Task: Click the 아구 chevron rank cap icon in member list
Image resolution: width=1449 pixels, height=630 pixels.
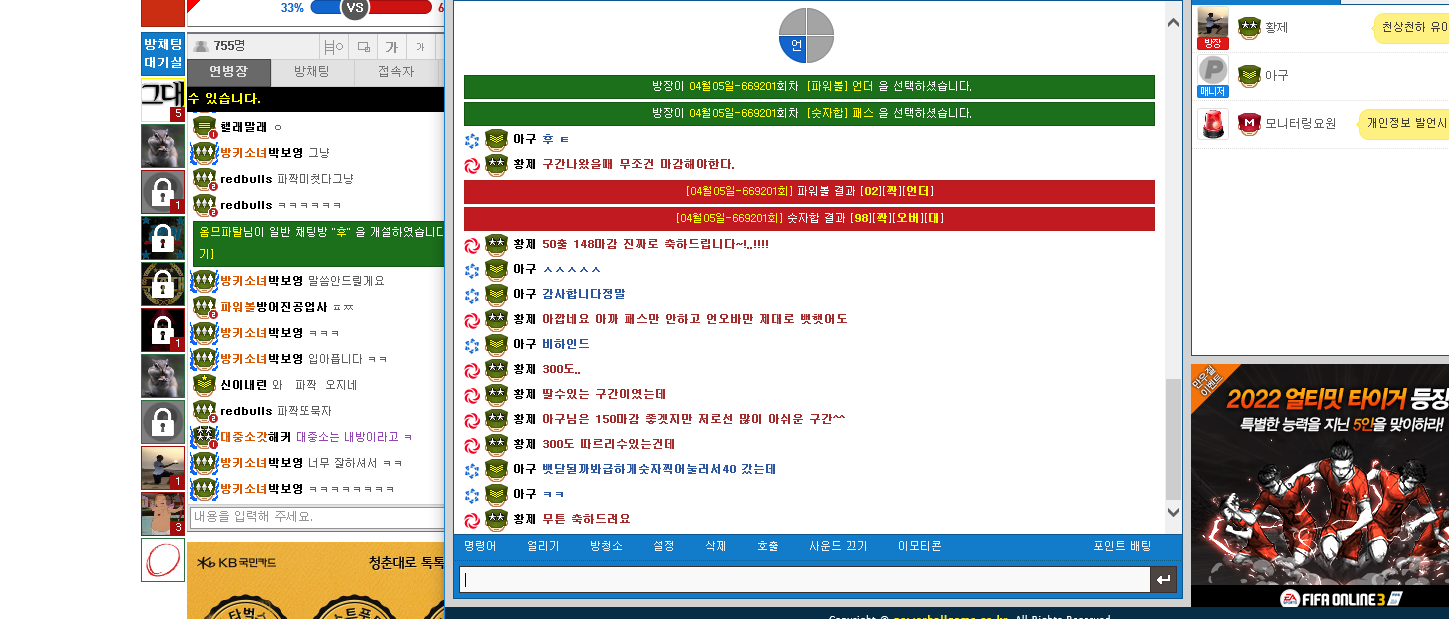Action: (x=1248, y=75)
